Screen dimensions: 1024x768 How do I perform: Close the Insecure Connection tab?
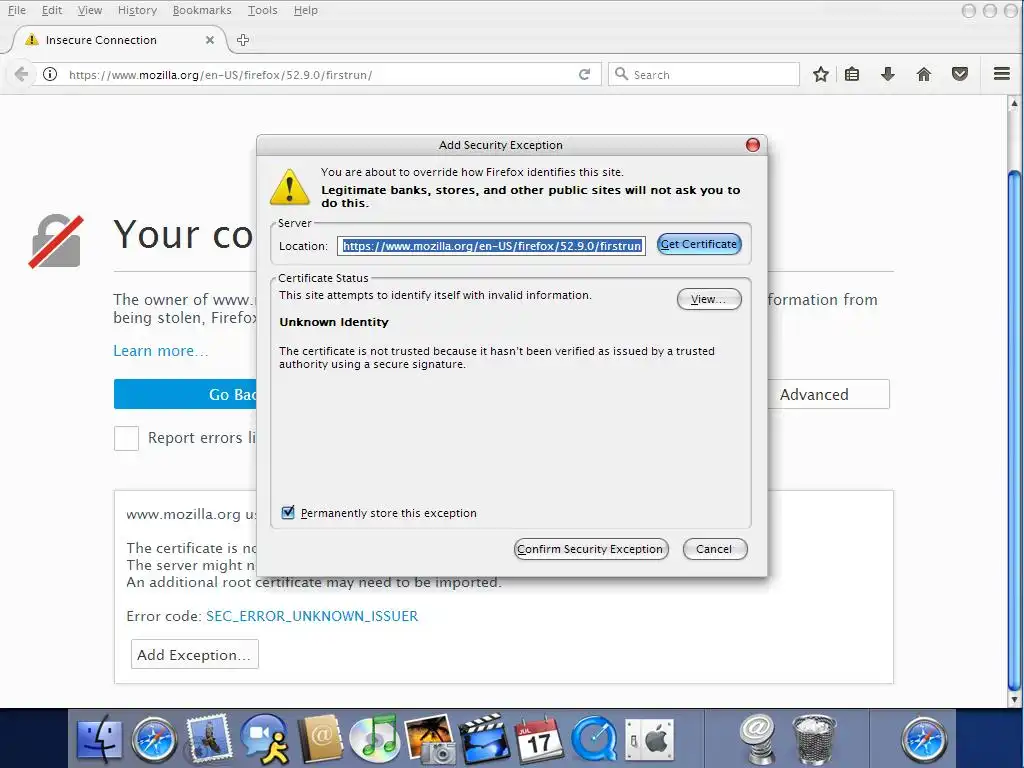pos(210,40)
